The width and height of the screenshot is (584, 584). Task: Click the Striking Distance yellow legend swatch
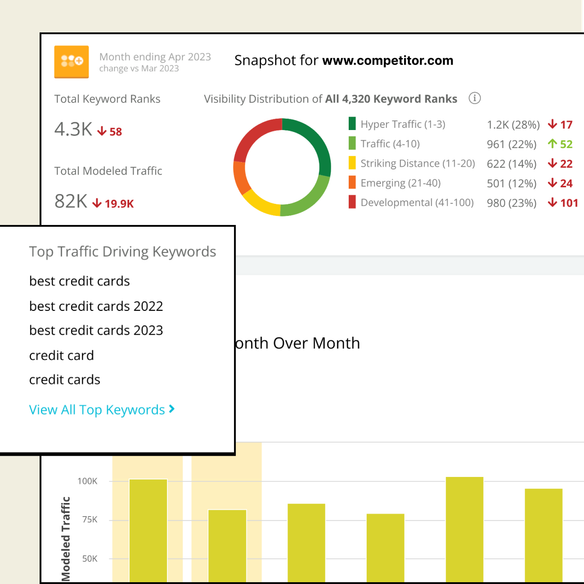pos(352,163)
